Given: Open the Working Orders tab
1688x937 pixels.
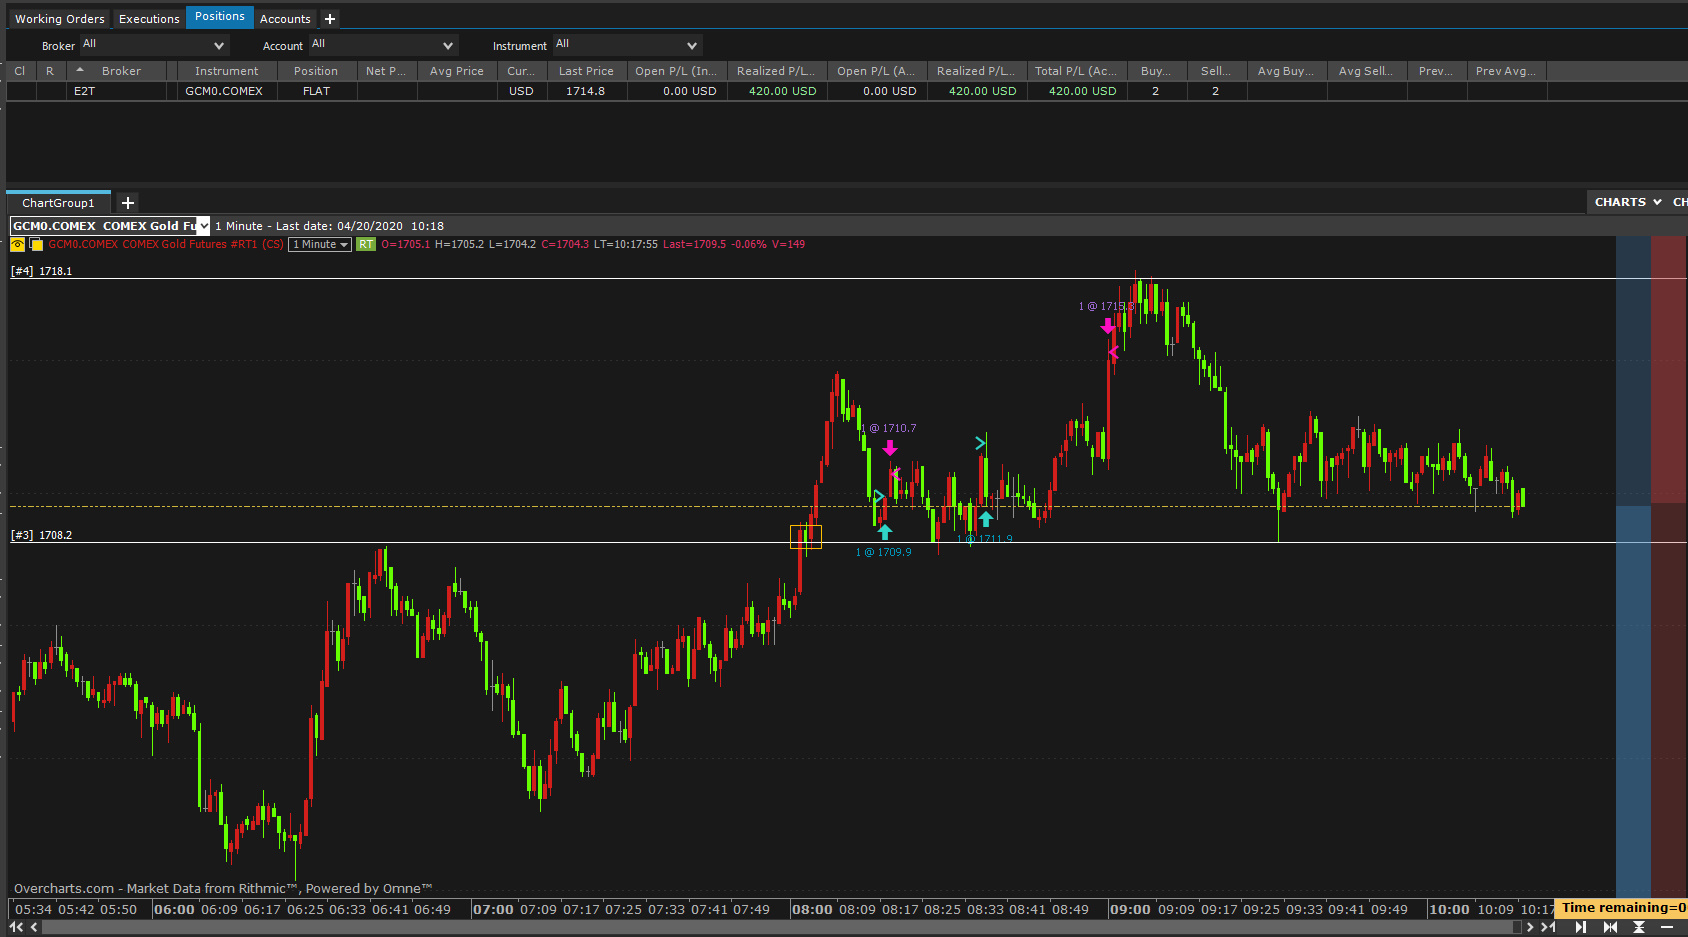Looking at the screenshot, I should click(x=60, y=19).
